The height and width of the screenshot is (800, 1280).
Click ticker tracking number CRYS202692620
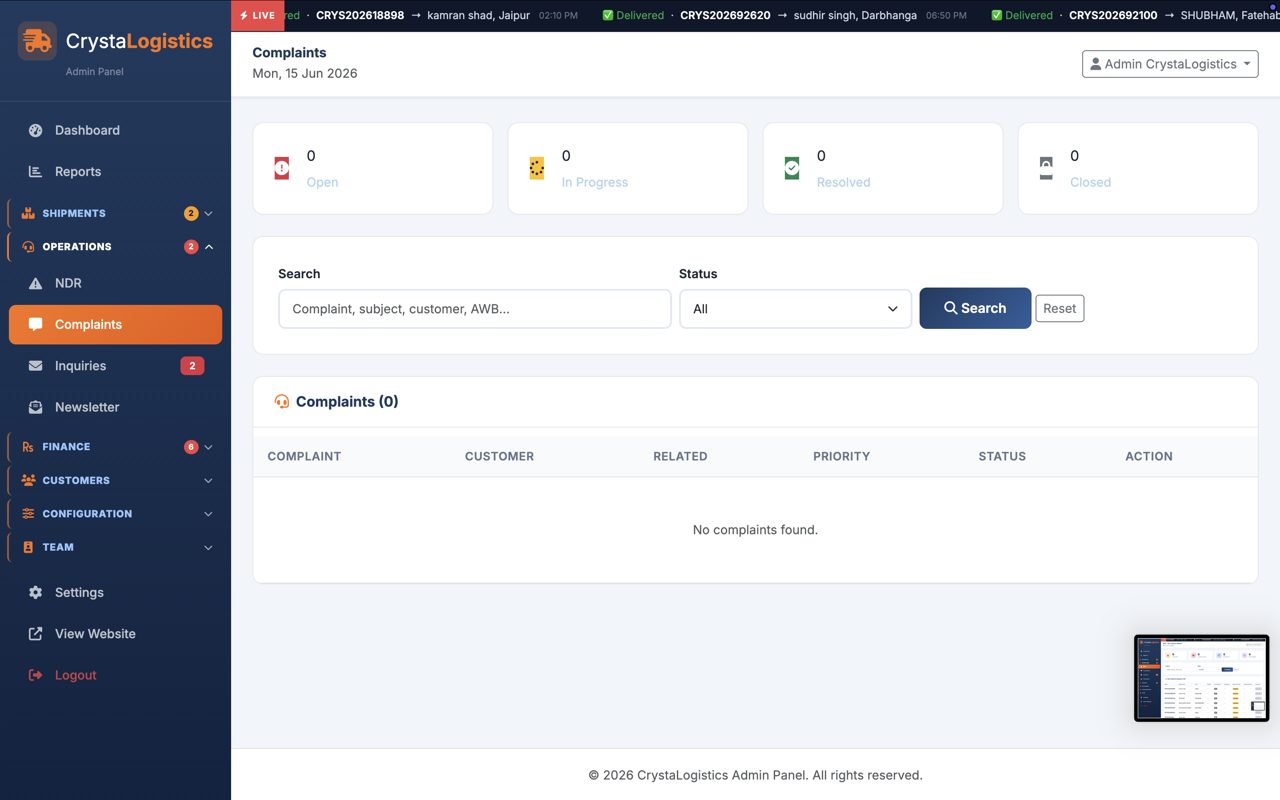725,16
